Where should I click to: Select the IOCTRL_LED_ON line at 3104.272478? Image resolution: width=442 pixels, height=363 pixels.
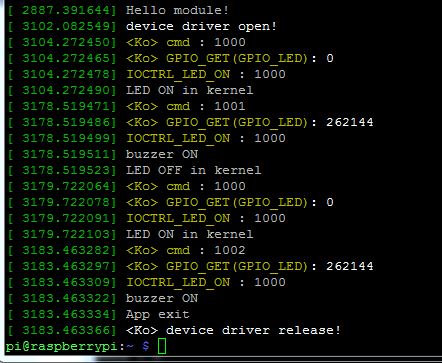(x=206, y=74)
